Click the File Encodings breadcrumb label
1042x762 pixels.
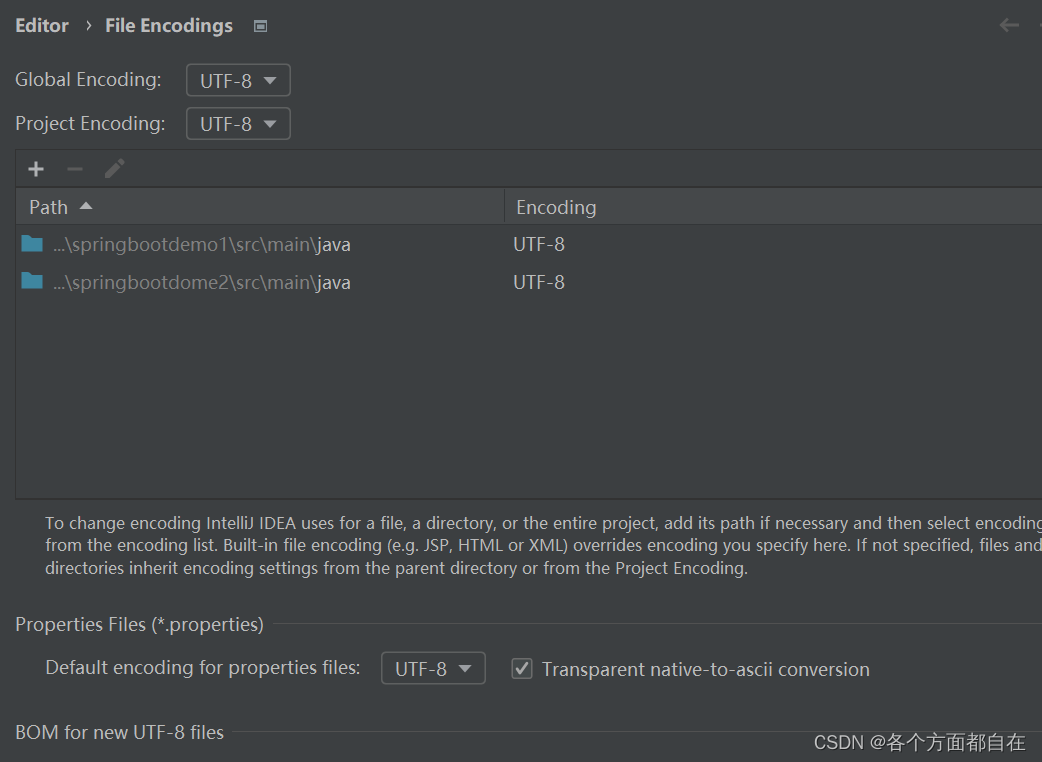(168, 25)
